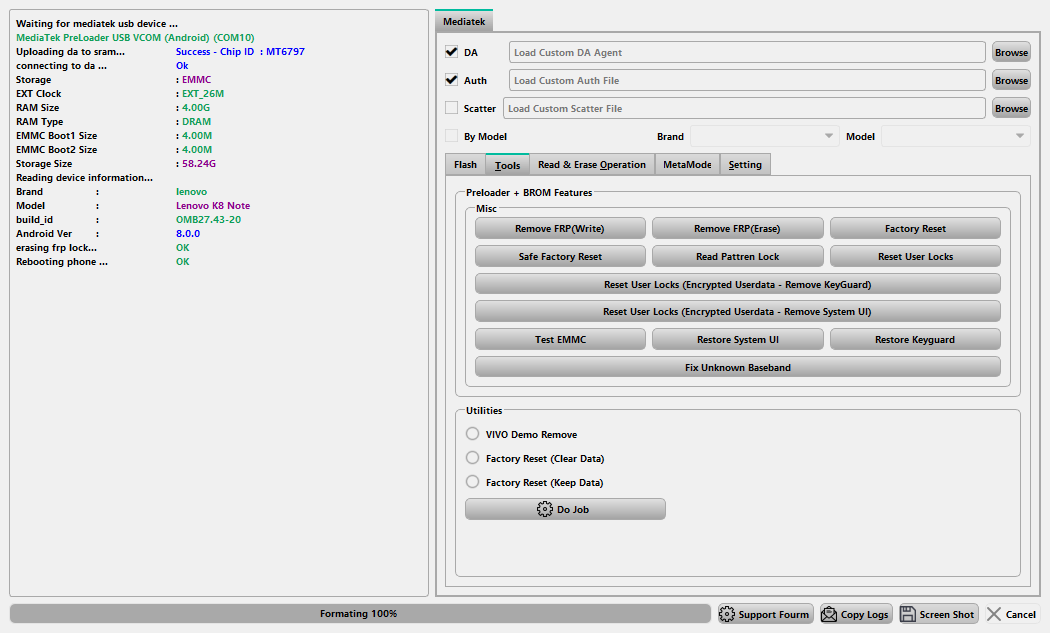Select Factory Reset (Clear Data) radio option
1050x633 pixels.
pos(473,458)
